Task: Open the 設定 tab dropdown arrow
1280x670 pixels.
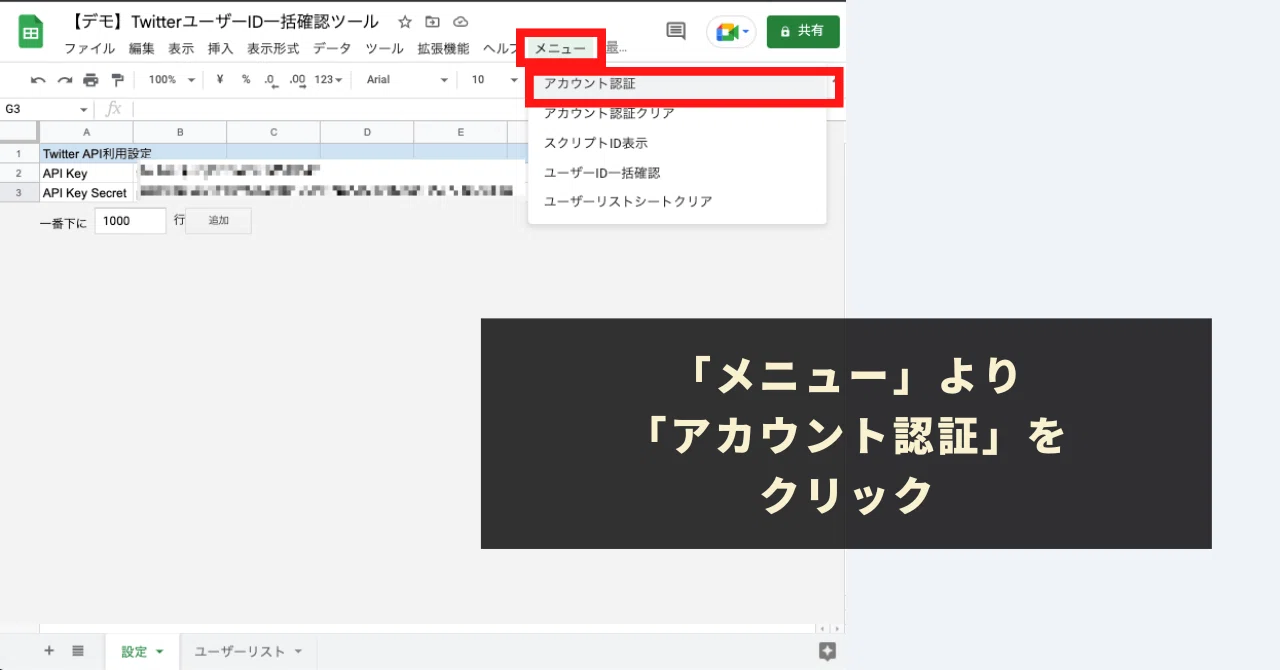Action: pyautogui.click(x=160, y=652)
